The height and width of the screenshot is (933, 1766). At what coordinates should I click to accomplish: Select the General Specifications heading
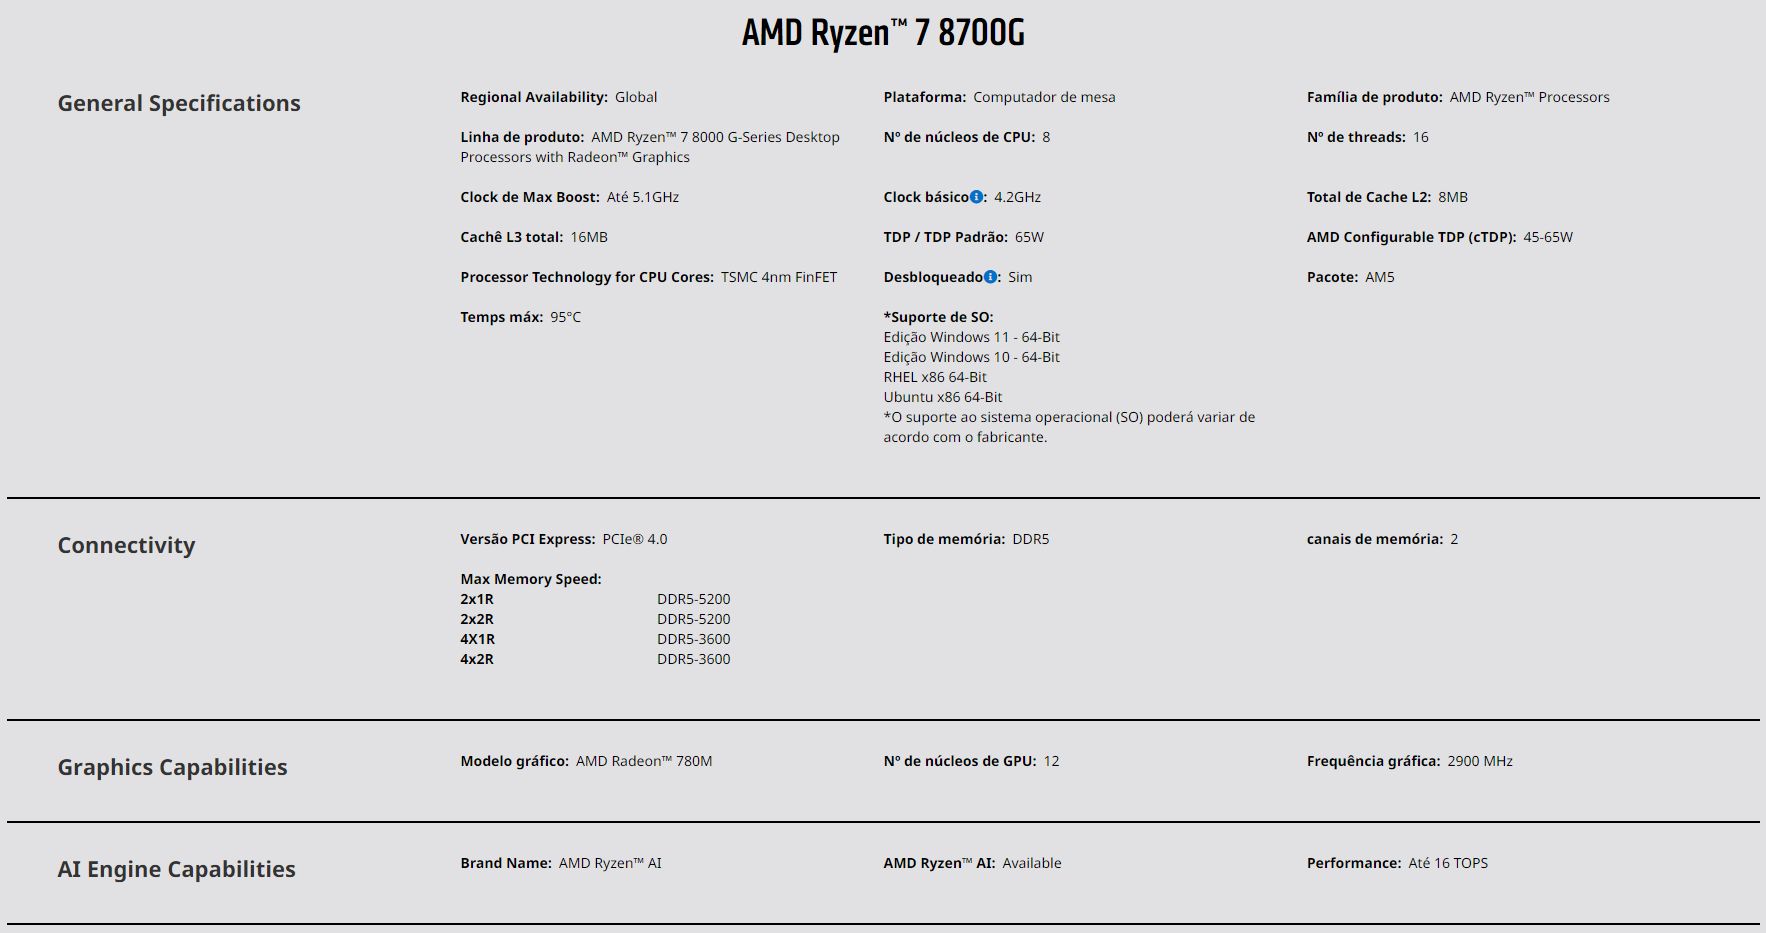point(179,103)
